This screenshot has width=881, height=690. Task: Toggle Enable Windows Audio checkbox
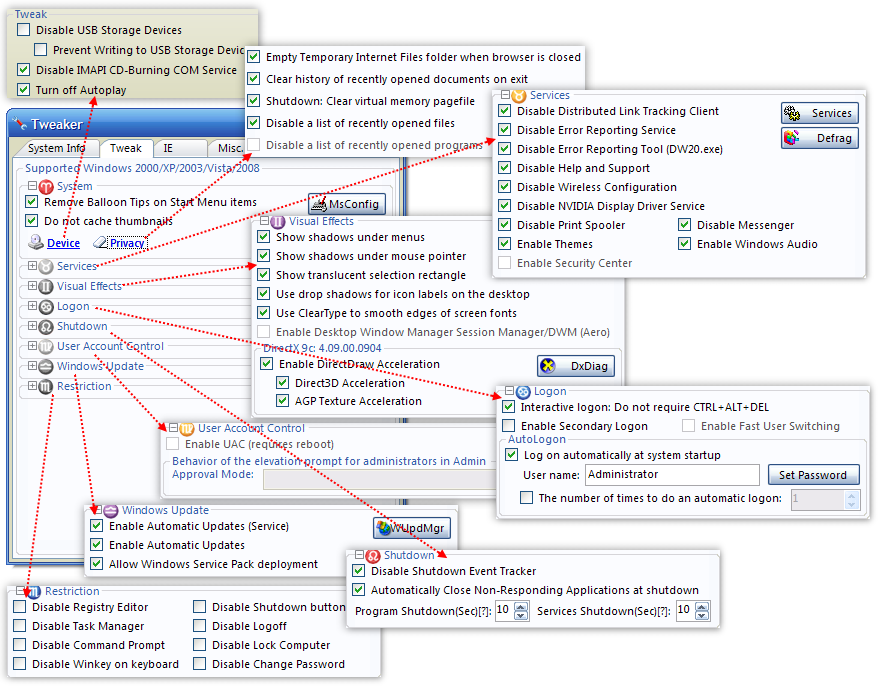click(684, 244)
